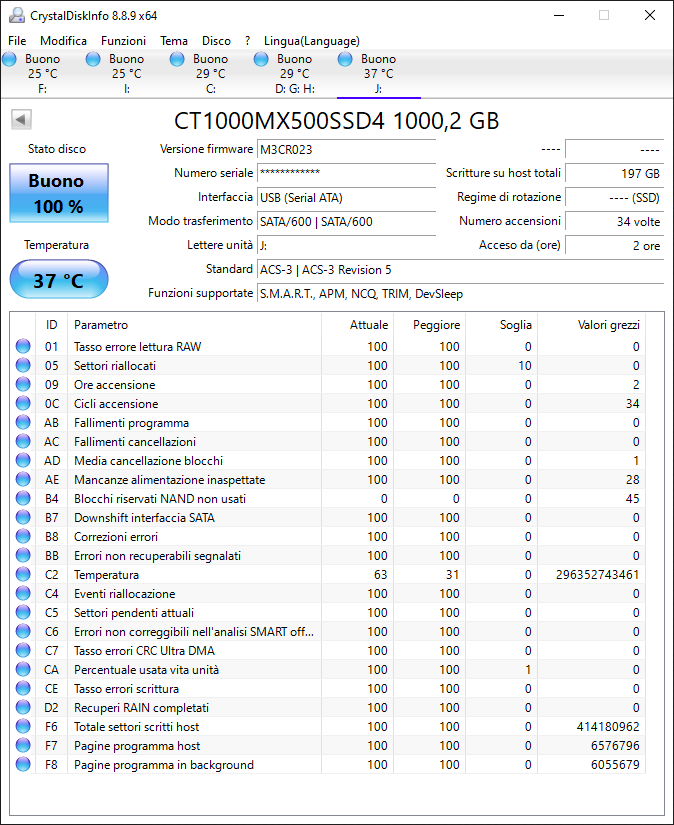Select the Pagine programma host row
This screenshot has width=674, height=825.
pyautogui.click(x=328, y=745)
